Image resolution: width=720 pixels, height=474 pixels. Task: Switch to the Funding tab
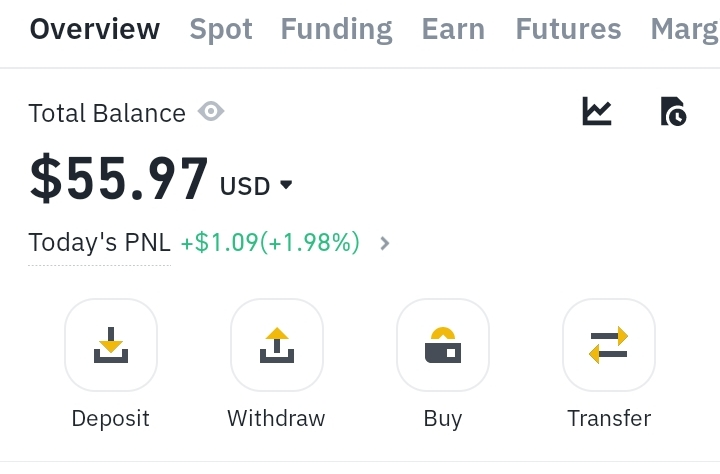[x=336, y=30]
